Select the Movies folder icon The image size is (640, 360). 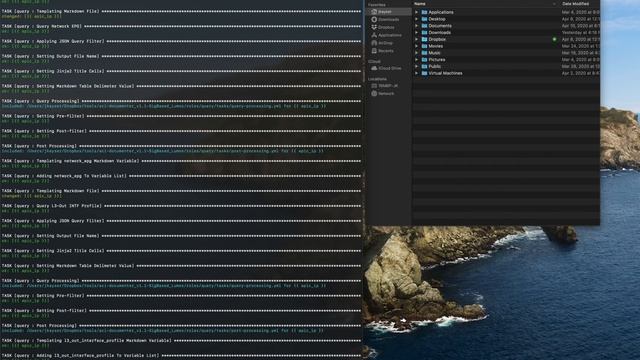tap(424, 46)
